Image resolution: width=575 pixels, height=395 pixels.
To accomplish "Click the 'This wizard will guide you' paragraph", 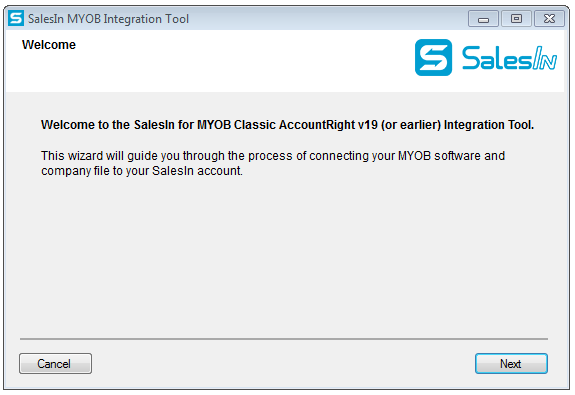I will (x=273, y=163).
